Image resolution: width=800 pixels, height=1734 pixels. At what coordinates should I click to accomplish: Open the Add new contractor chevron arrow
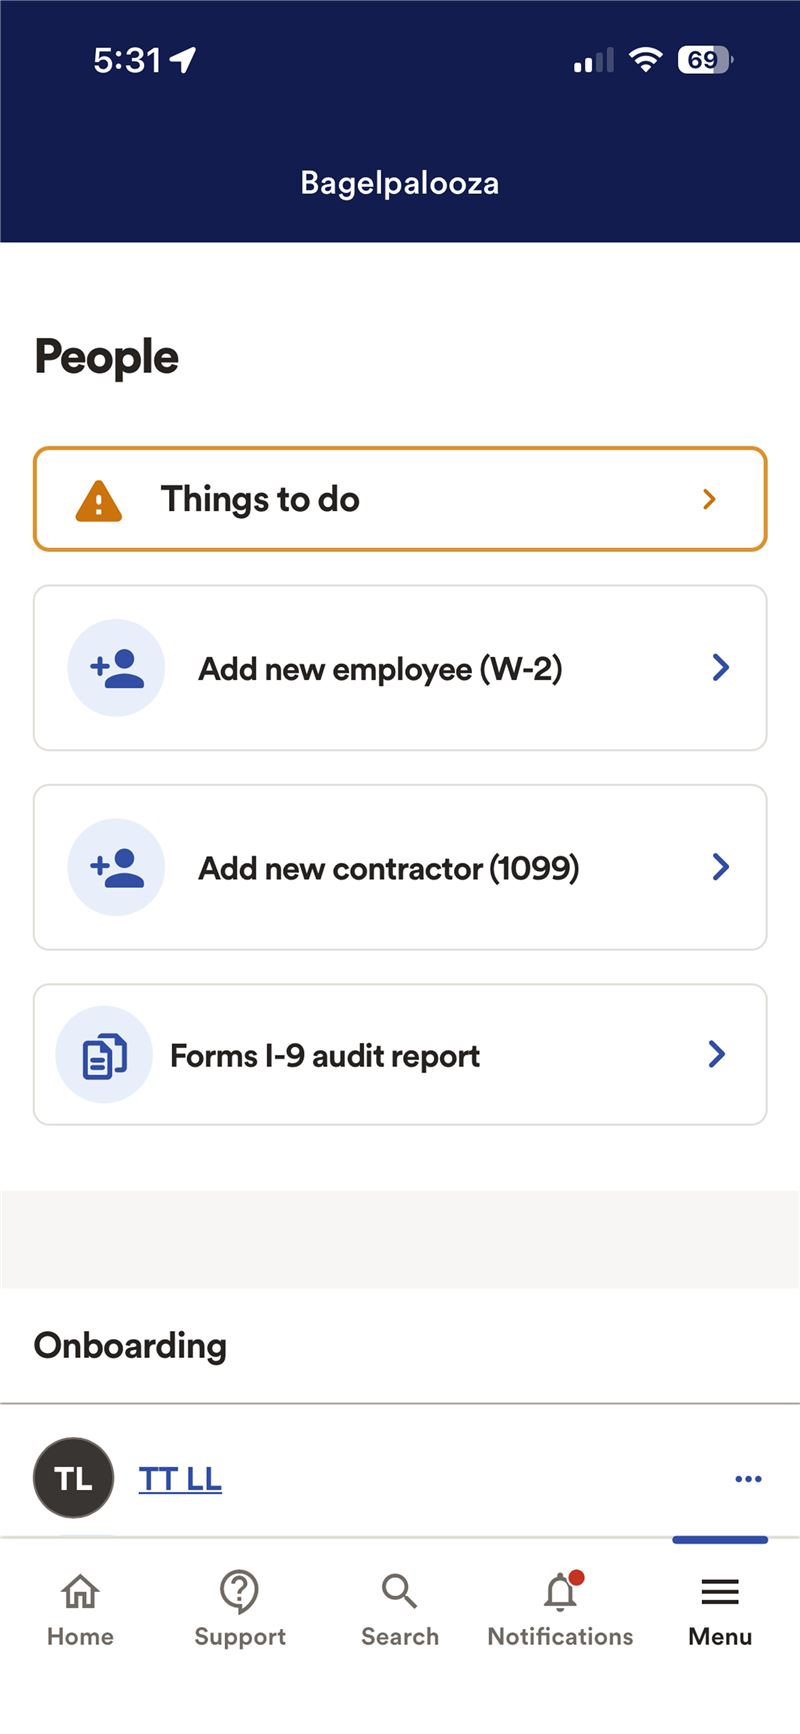(720, 867)
